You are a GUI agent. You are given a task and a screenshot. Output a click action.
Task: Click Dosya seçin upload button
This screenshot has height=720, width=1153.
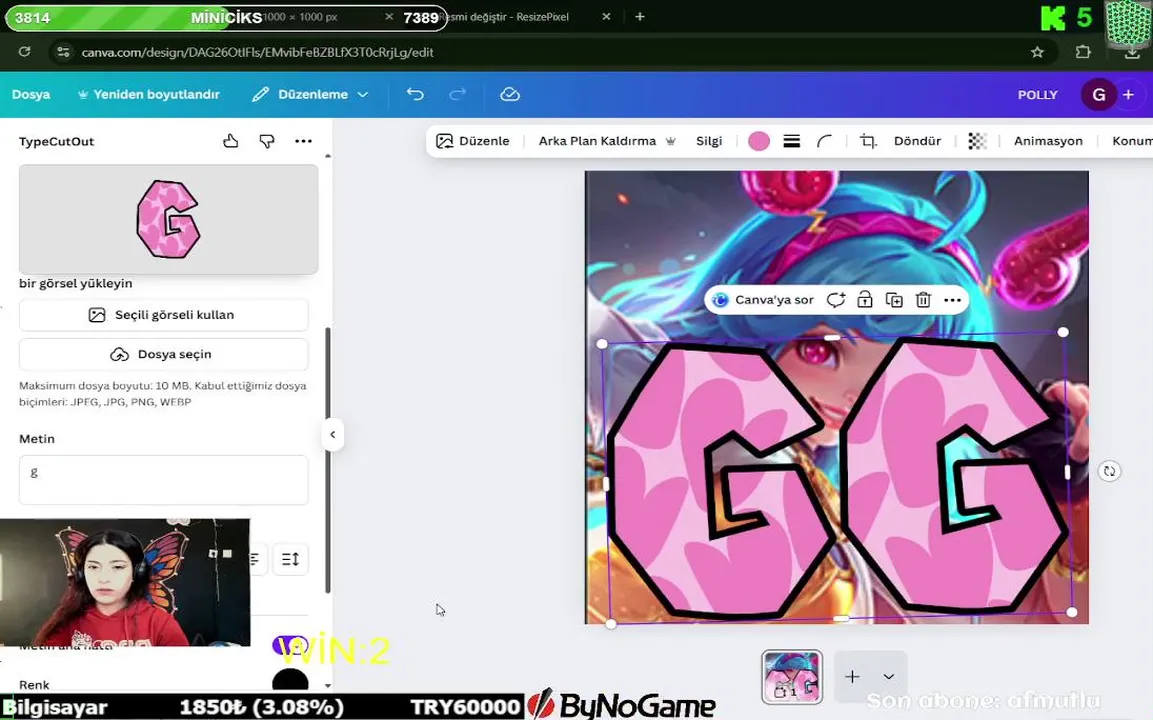pyautogui.click(x=163, y=354)
